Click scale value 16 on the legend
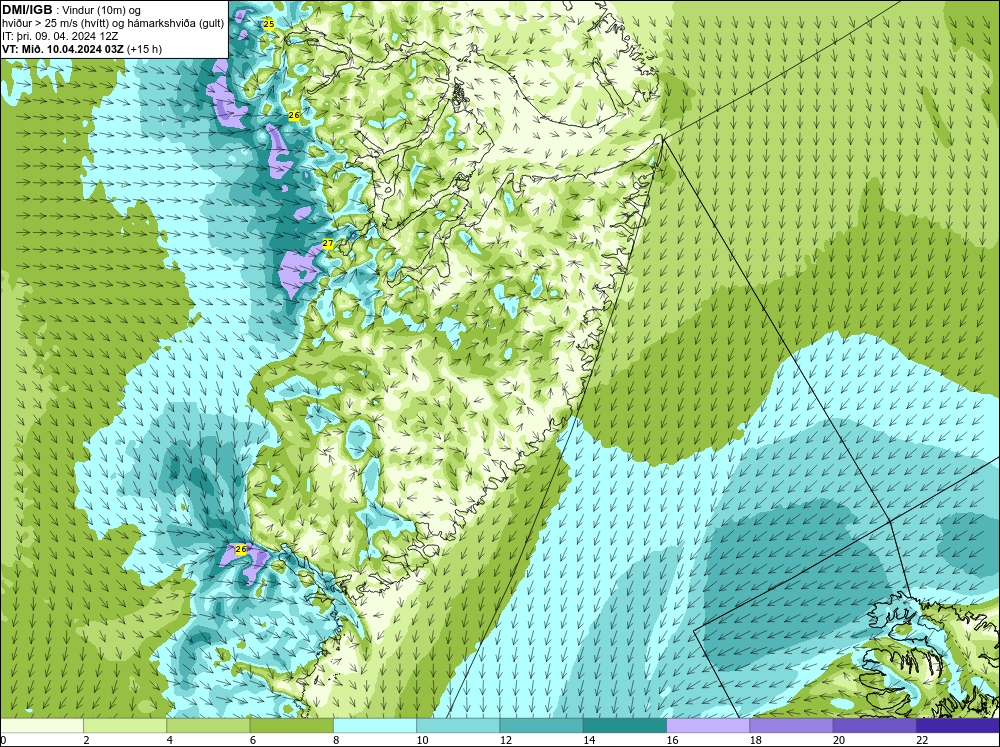Screen dimensions: 1000x747 [x=672, y=740]
